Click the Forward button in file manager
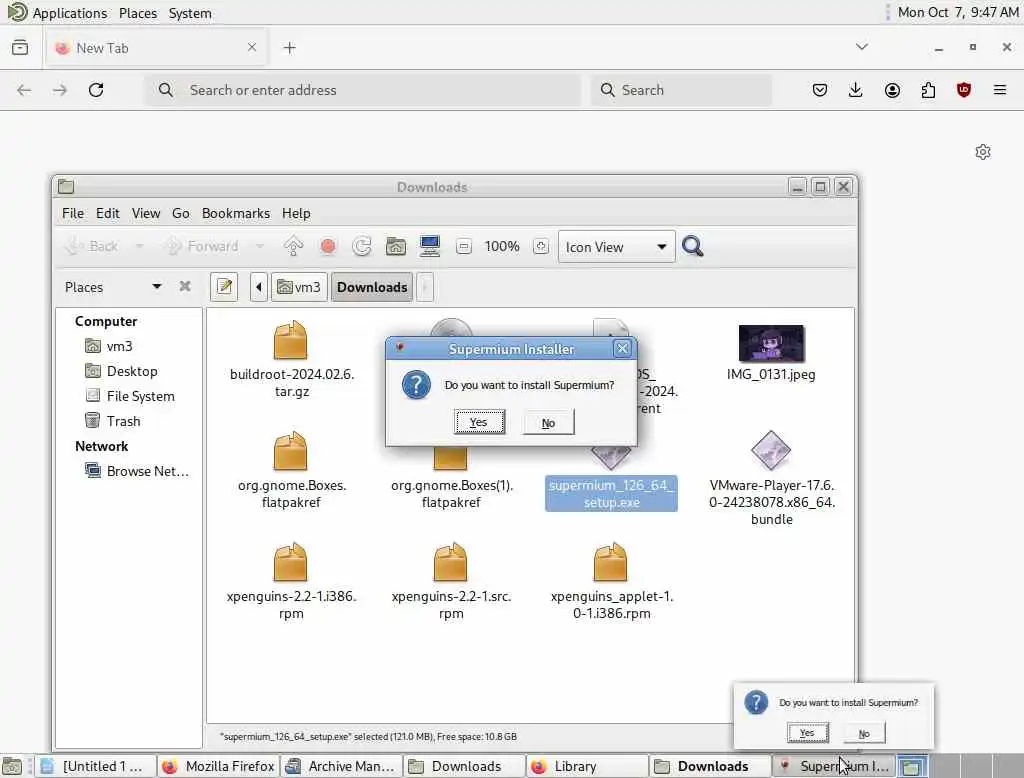Screen dimensions: 1024x778 click(x=202, y=246)
